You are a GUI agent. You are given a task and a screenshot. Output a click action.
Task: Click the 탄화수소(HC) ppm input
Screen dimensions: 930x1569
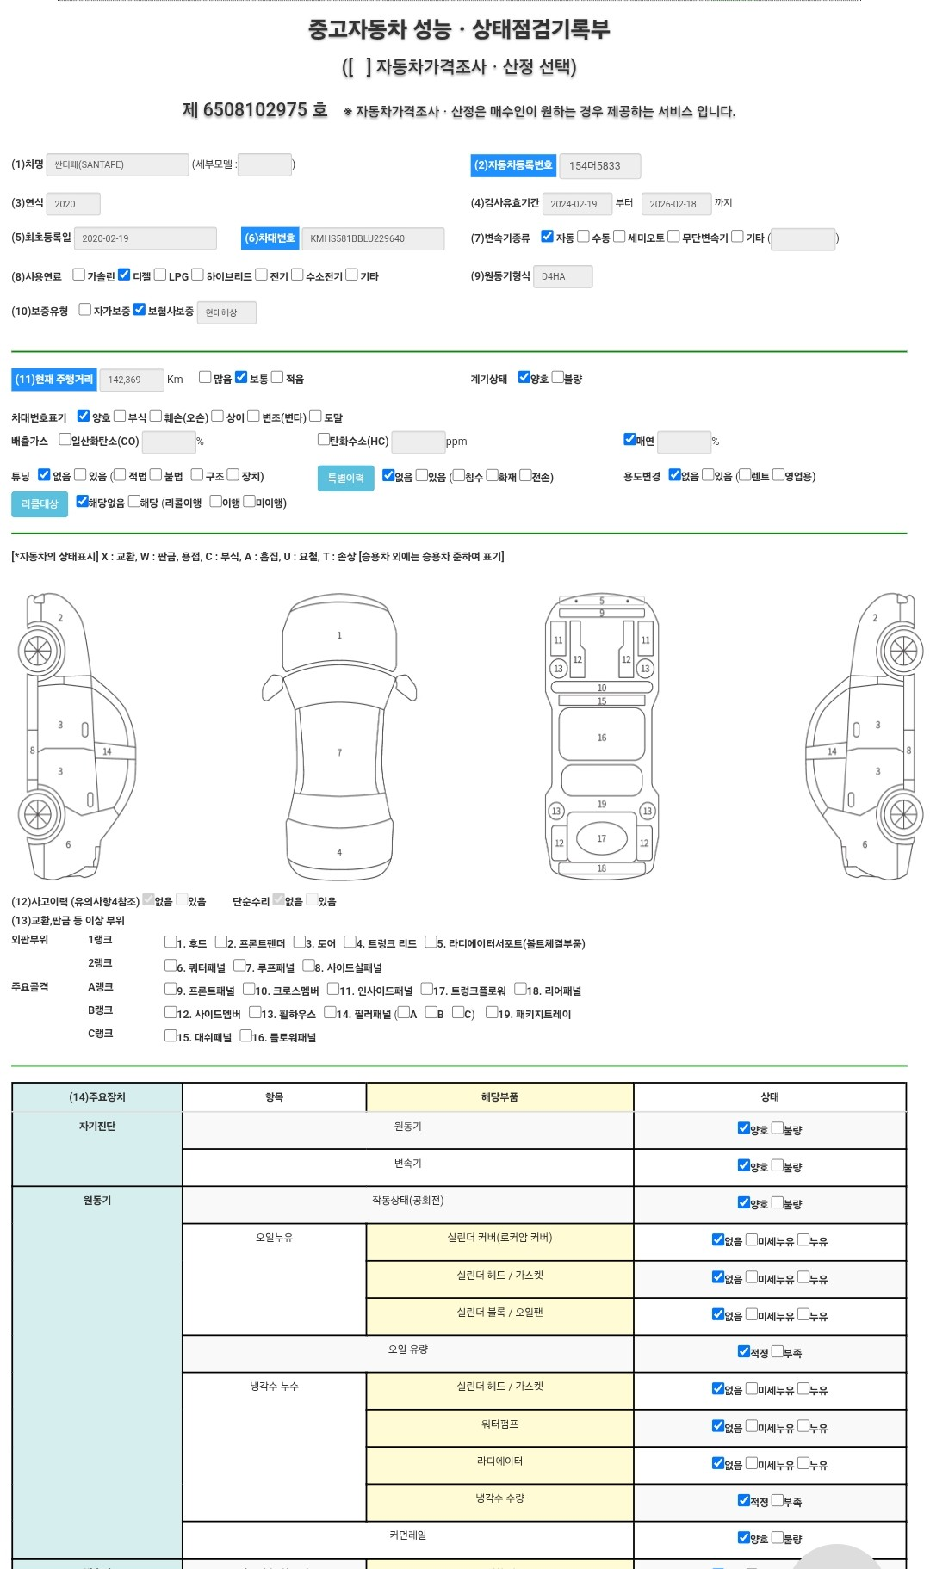click(418, 441)
